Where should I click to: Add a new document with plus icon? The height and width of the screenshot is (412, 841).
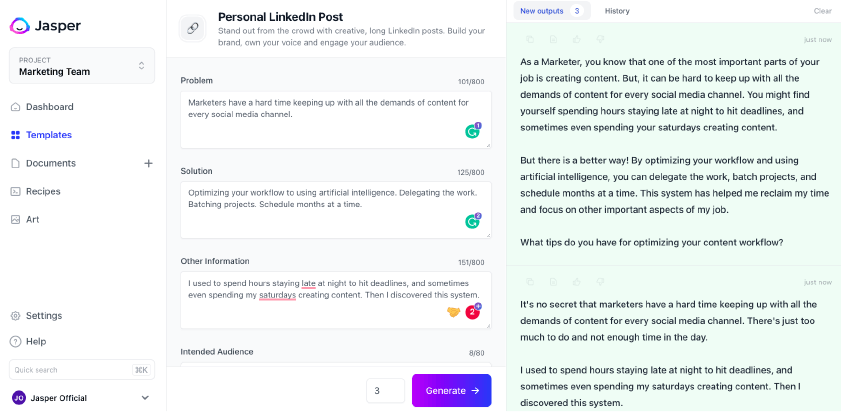coord(149,163)
